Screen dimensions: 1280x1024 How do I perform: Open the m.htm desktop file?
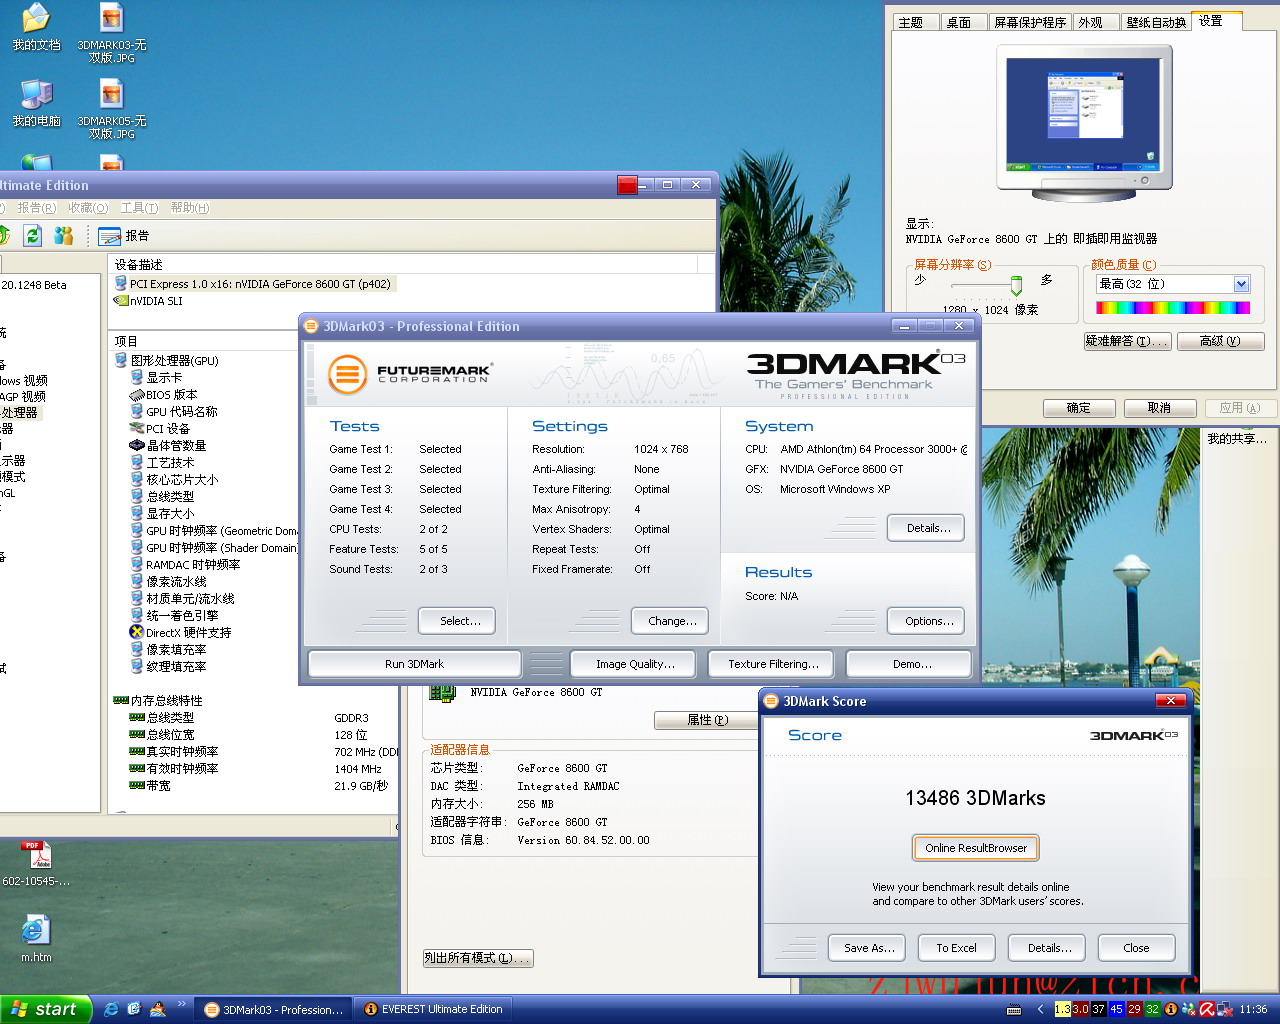pos(36,931)
